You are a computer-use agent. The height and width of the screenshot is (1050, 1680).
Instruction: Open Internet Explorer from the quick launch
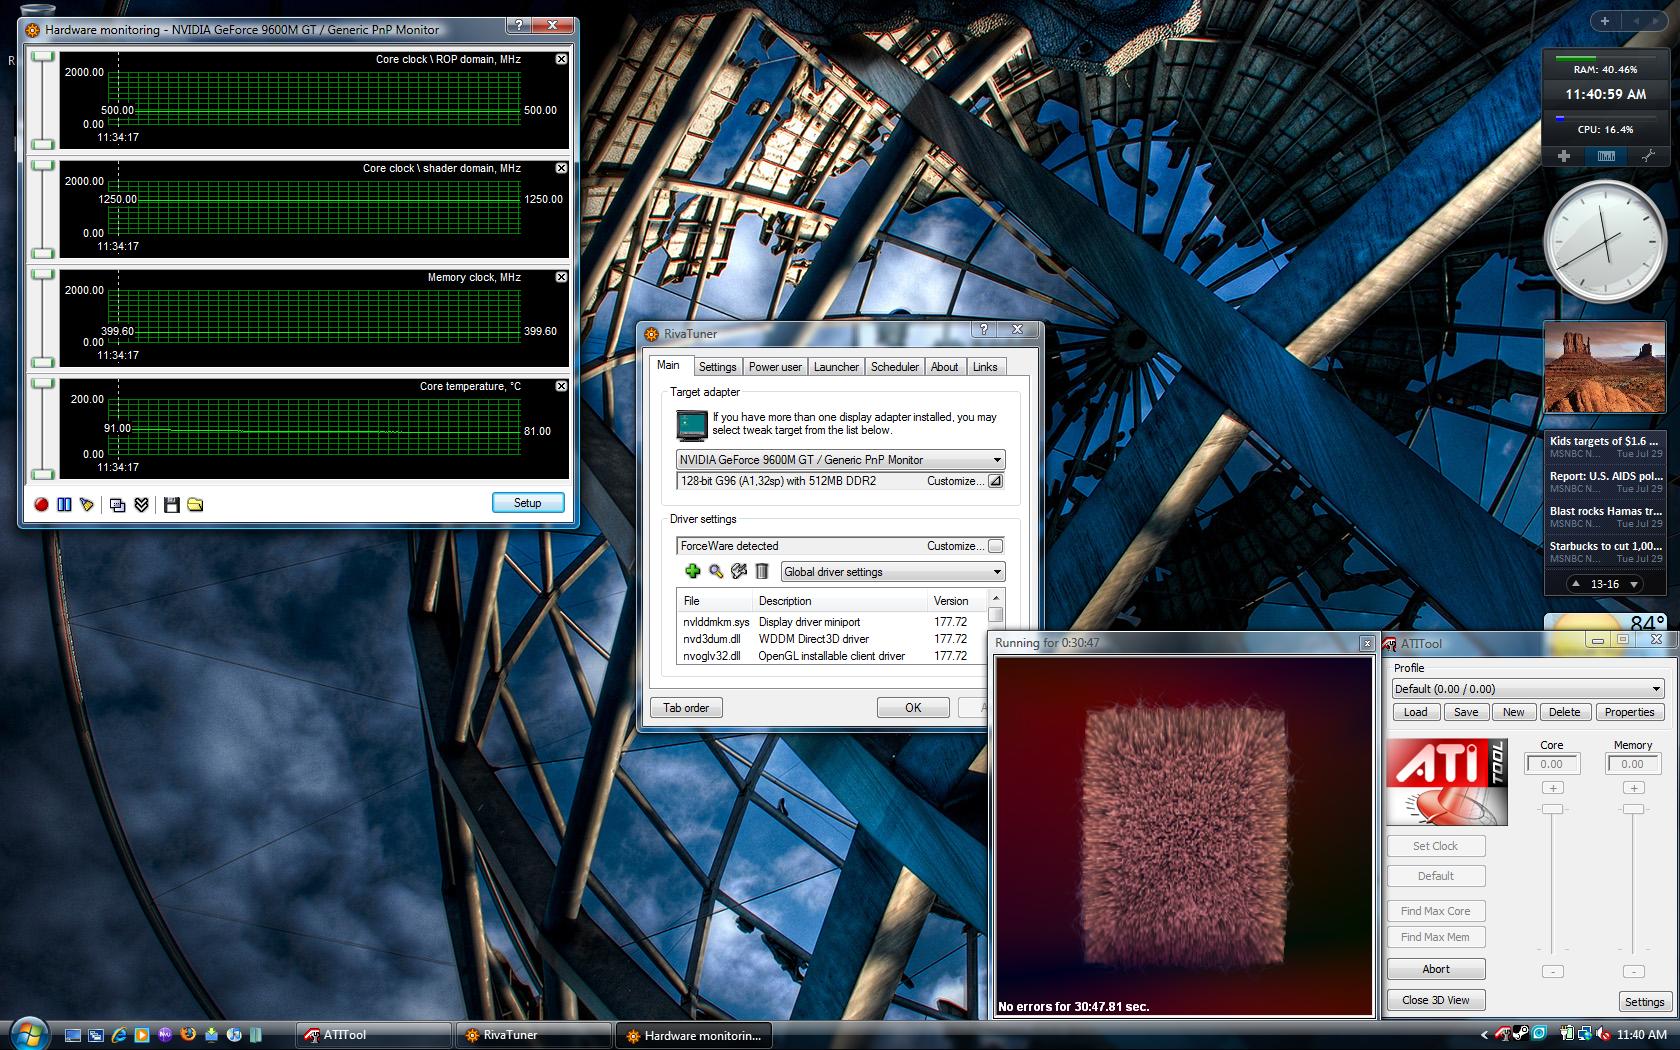(x=119, y=1035)
